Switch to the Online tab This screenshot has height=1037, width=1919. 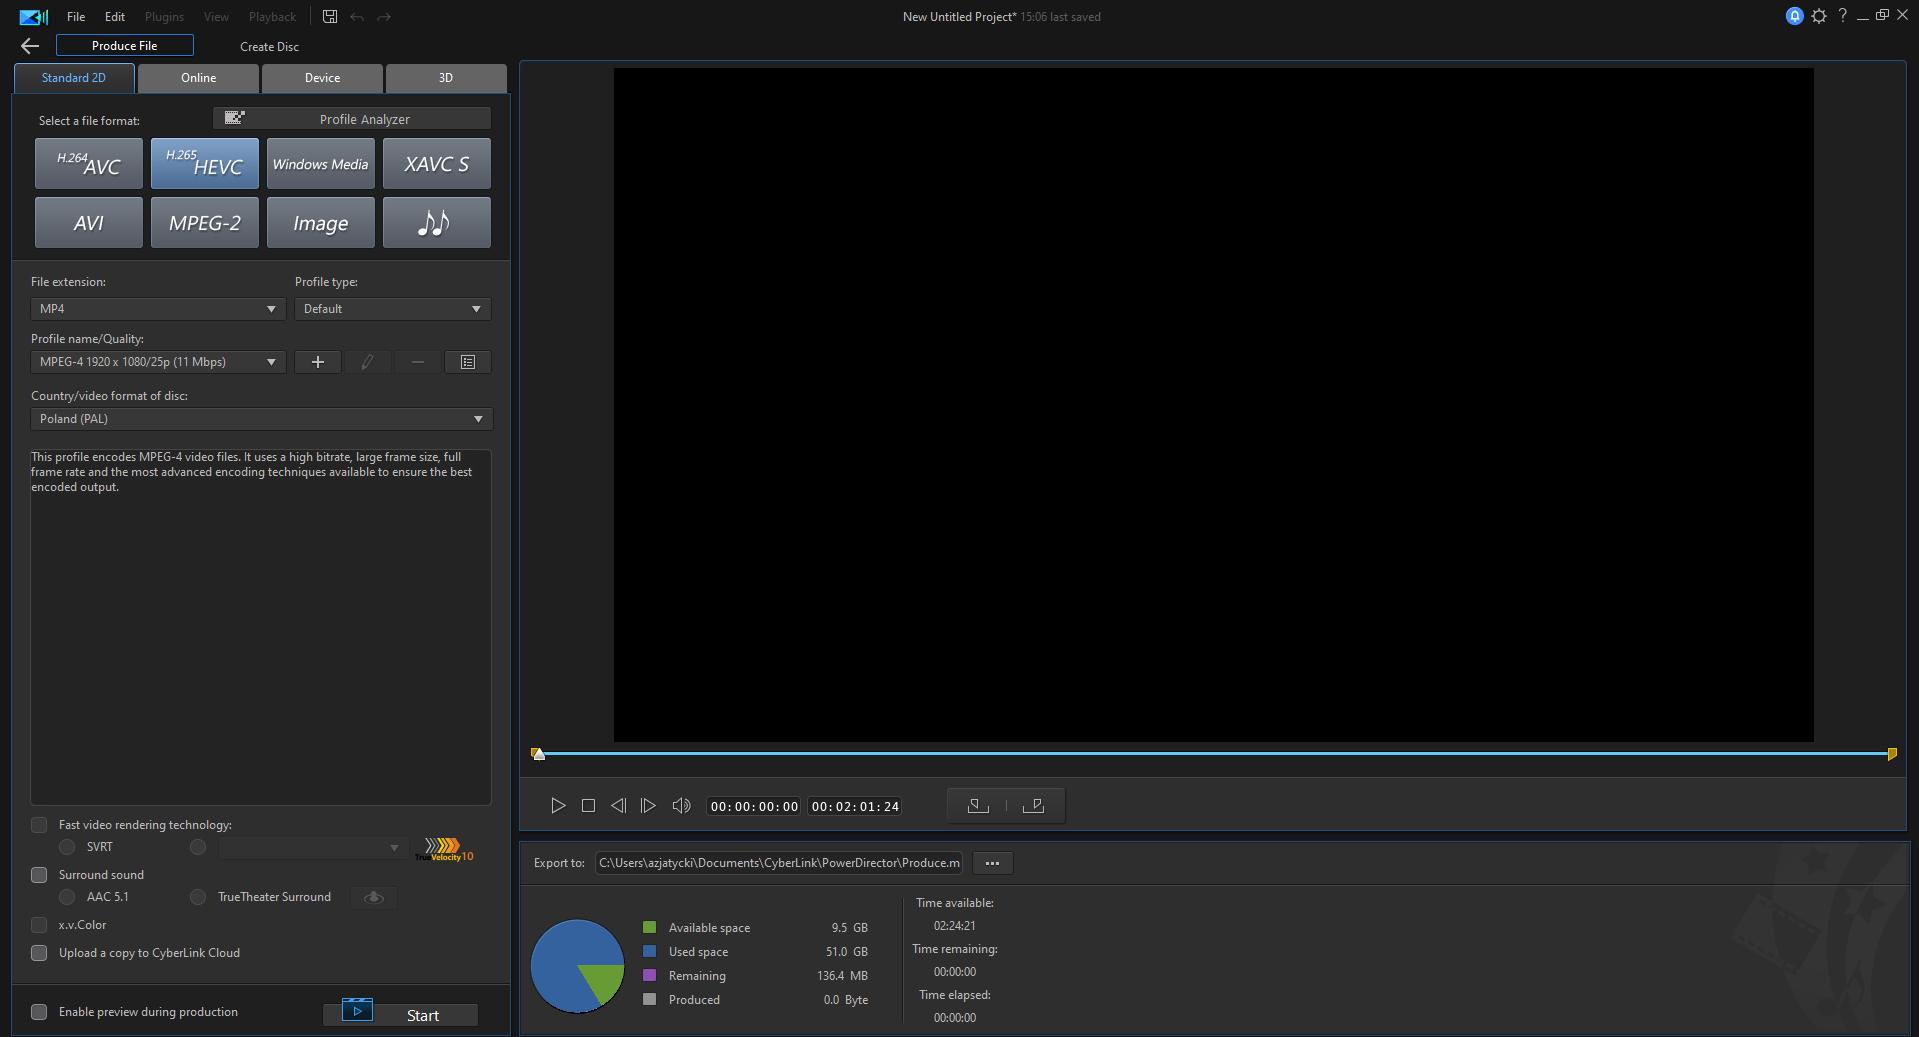click(x=199, y=78)
